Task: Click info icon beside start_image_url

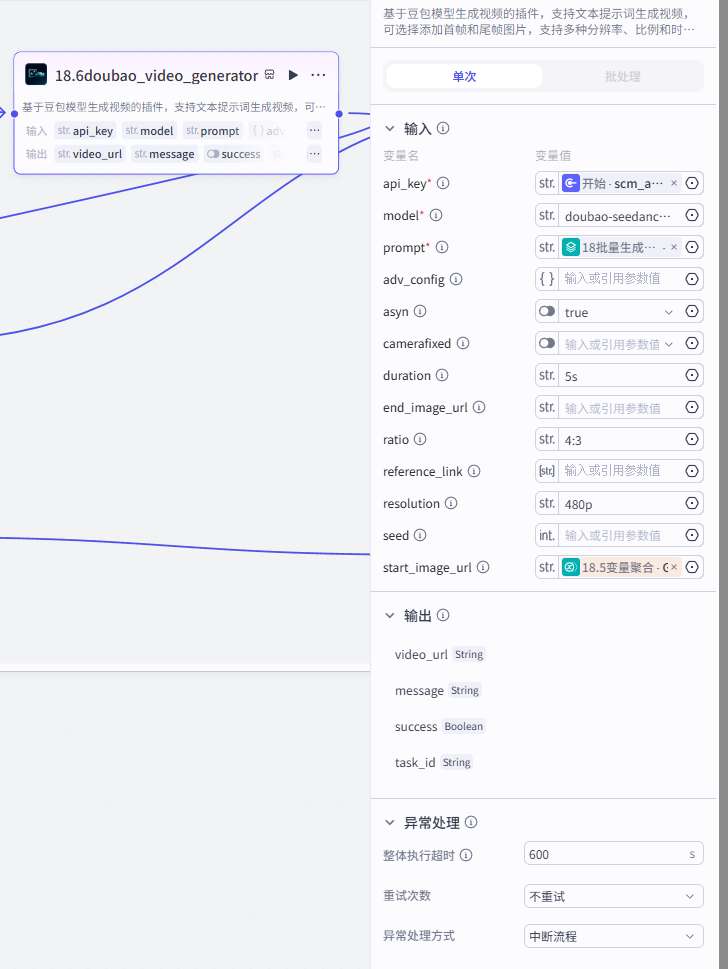Action: (483, 567)
